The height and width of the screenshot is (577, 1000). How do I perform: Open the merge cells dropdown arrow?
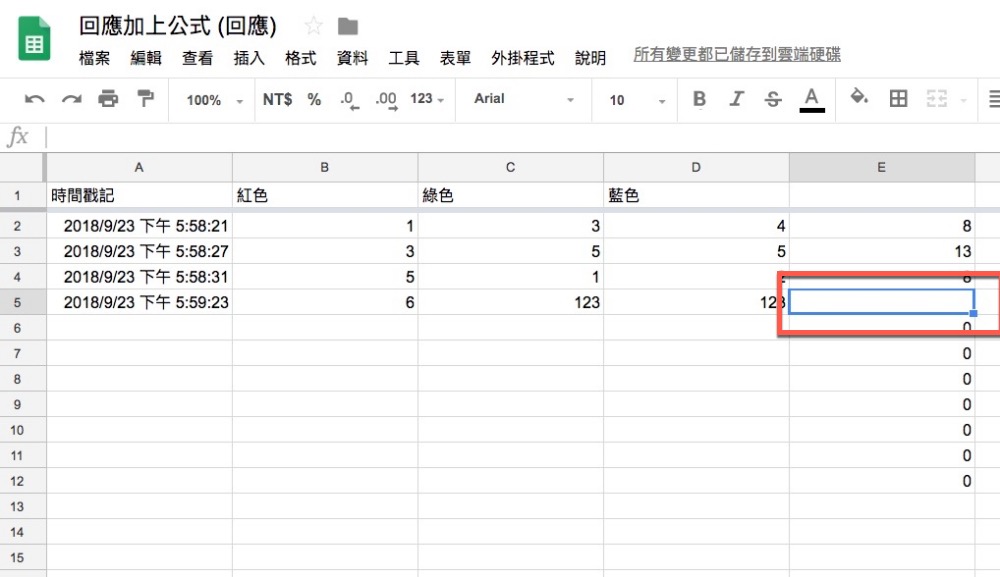[x=963, y=100]
